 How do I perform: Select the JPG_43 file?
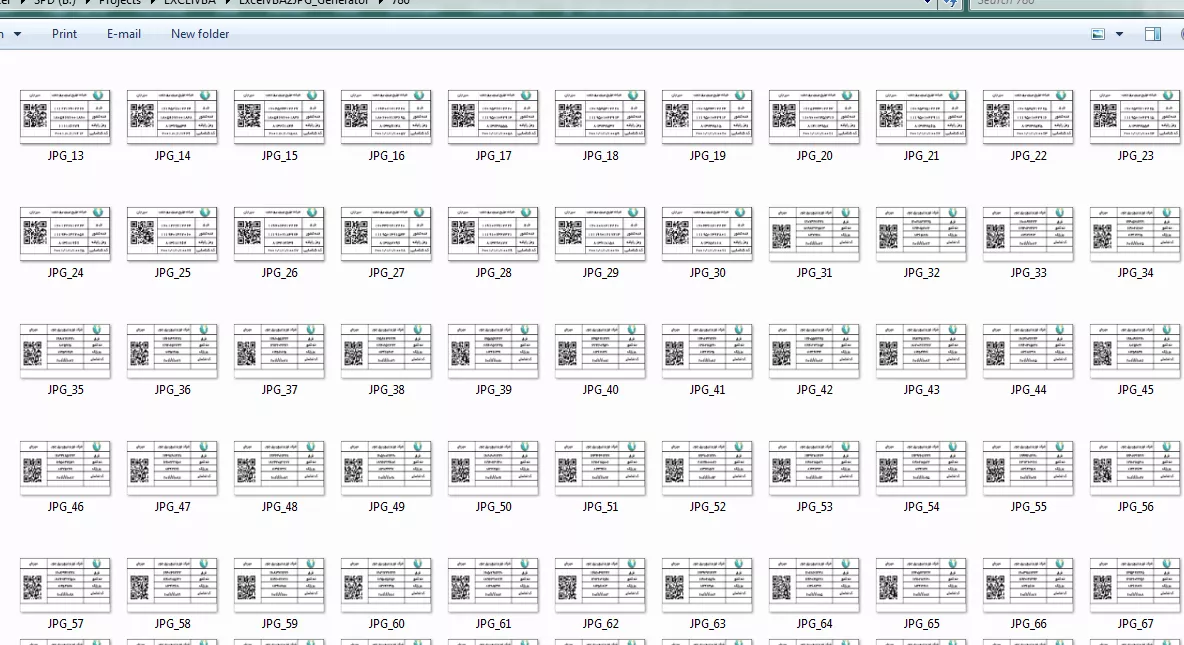click(921, 350)
